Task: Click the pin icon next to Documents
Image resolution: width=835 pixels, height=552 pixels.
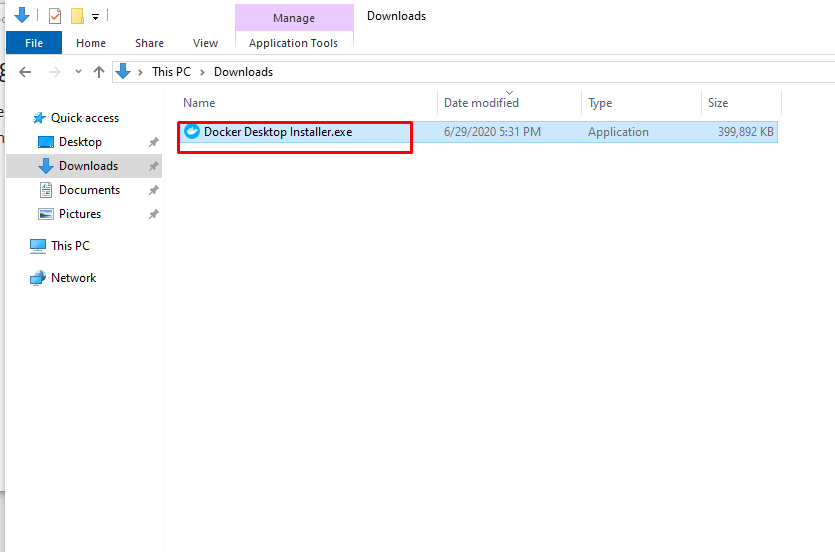Action: pyautogui.click(x=153, y=190)
